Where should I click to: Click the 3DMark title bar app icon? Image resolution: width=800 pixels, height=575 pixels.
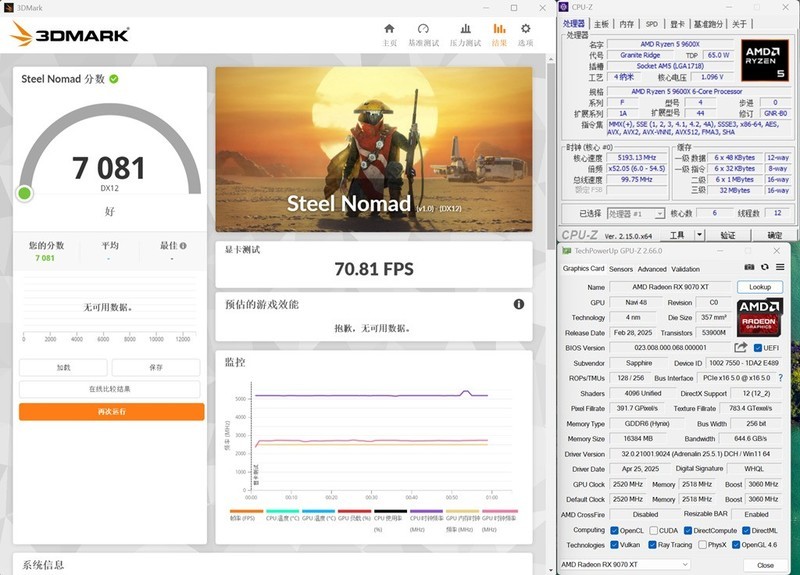pos(8,8)
